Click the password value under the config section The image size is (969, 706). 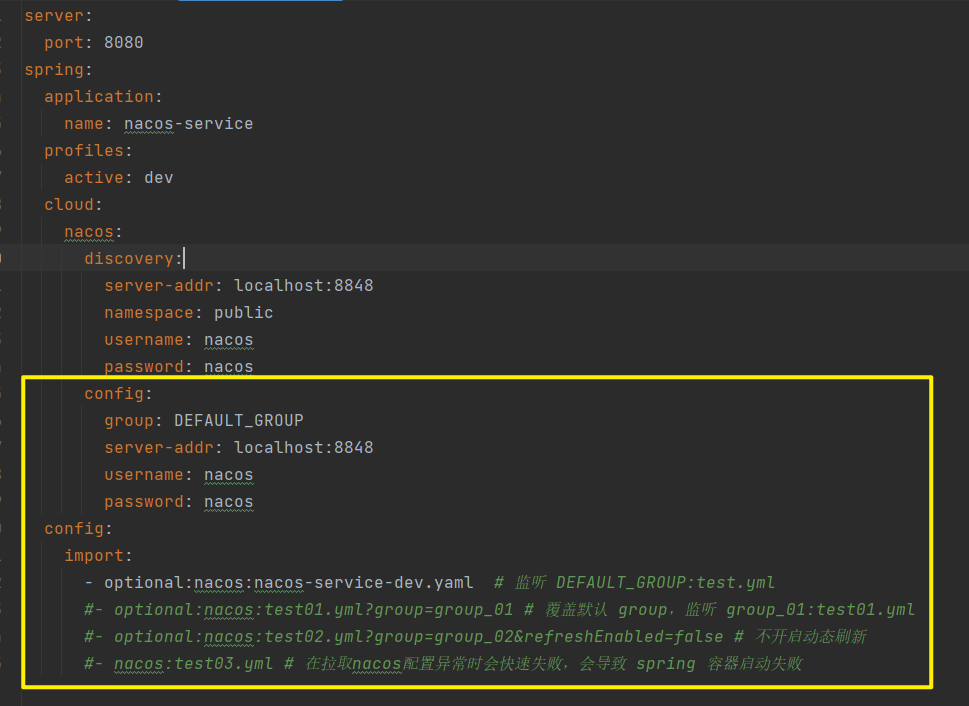(228, 501)
